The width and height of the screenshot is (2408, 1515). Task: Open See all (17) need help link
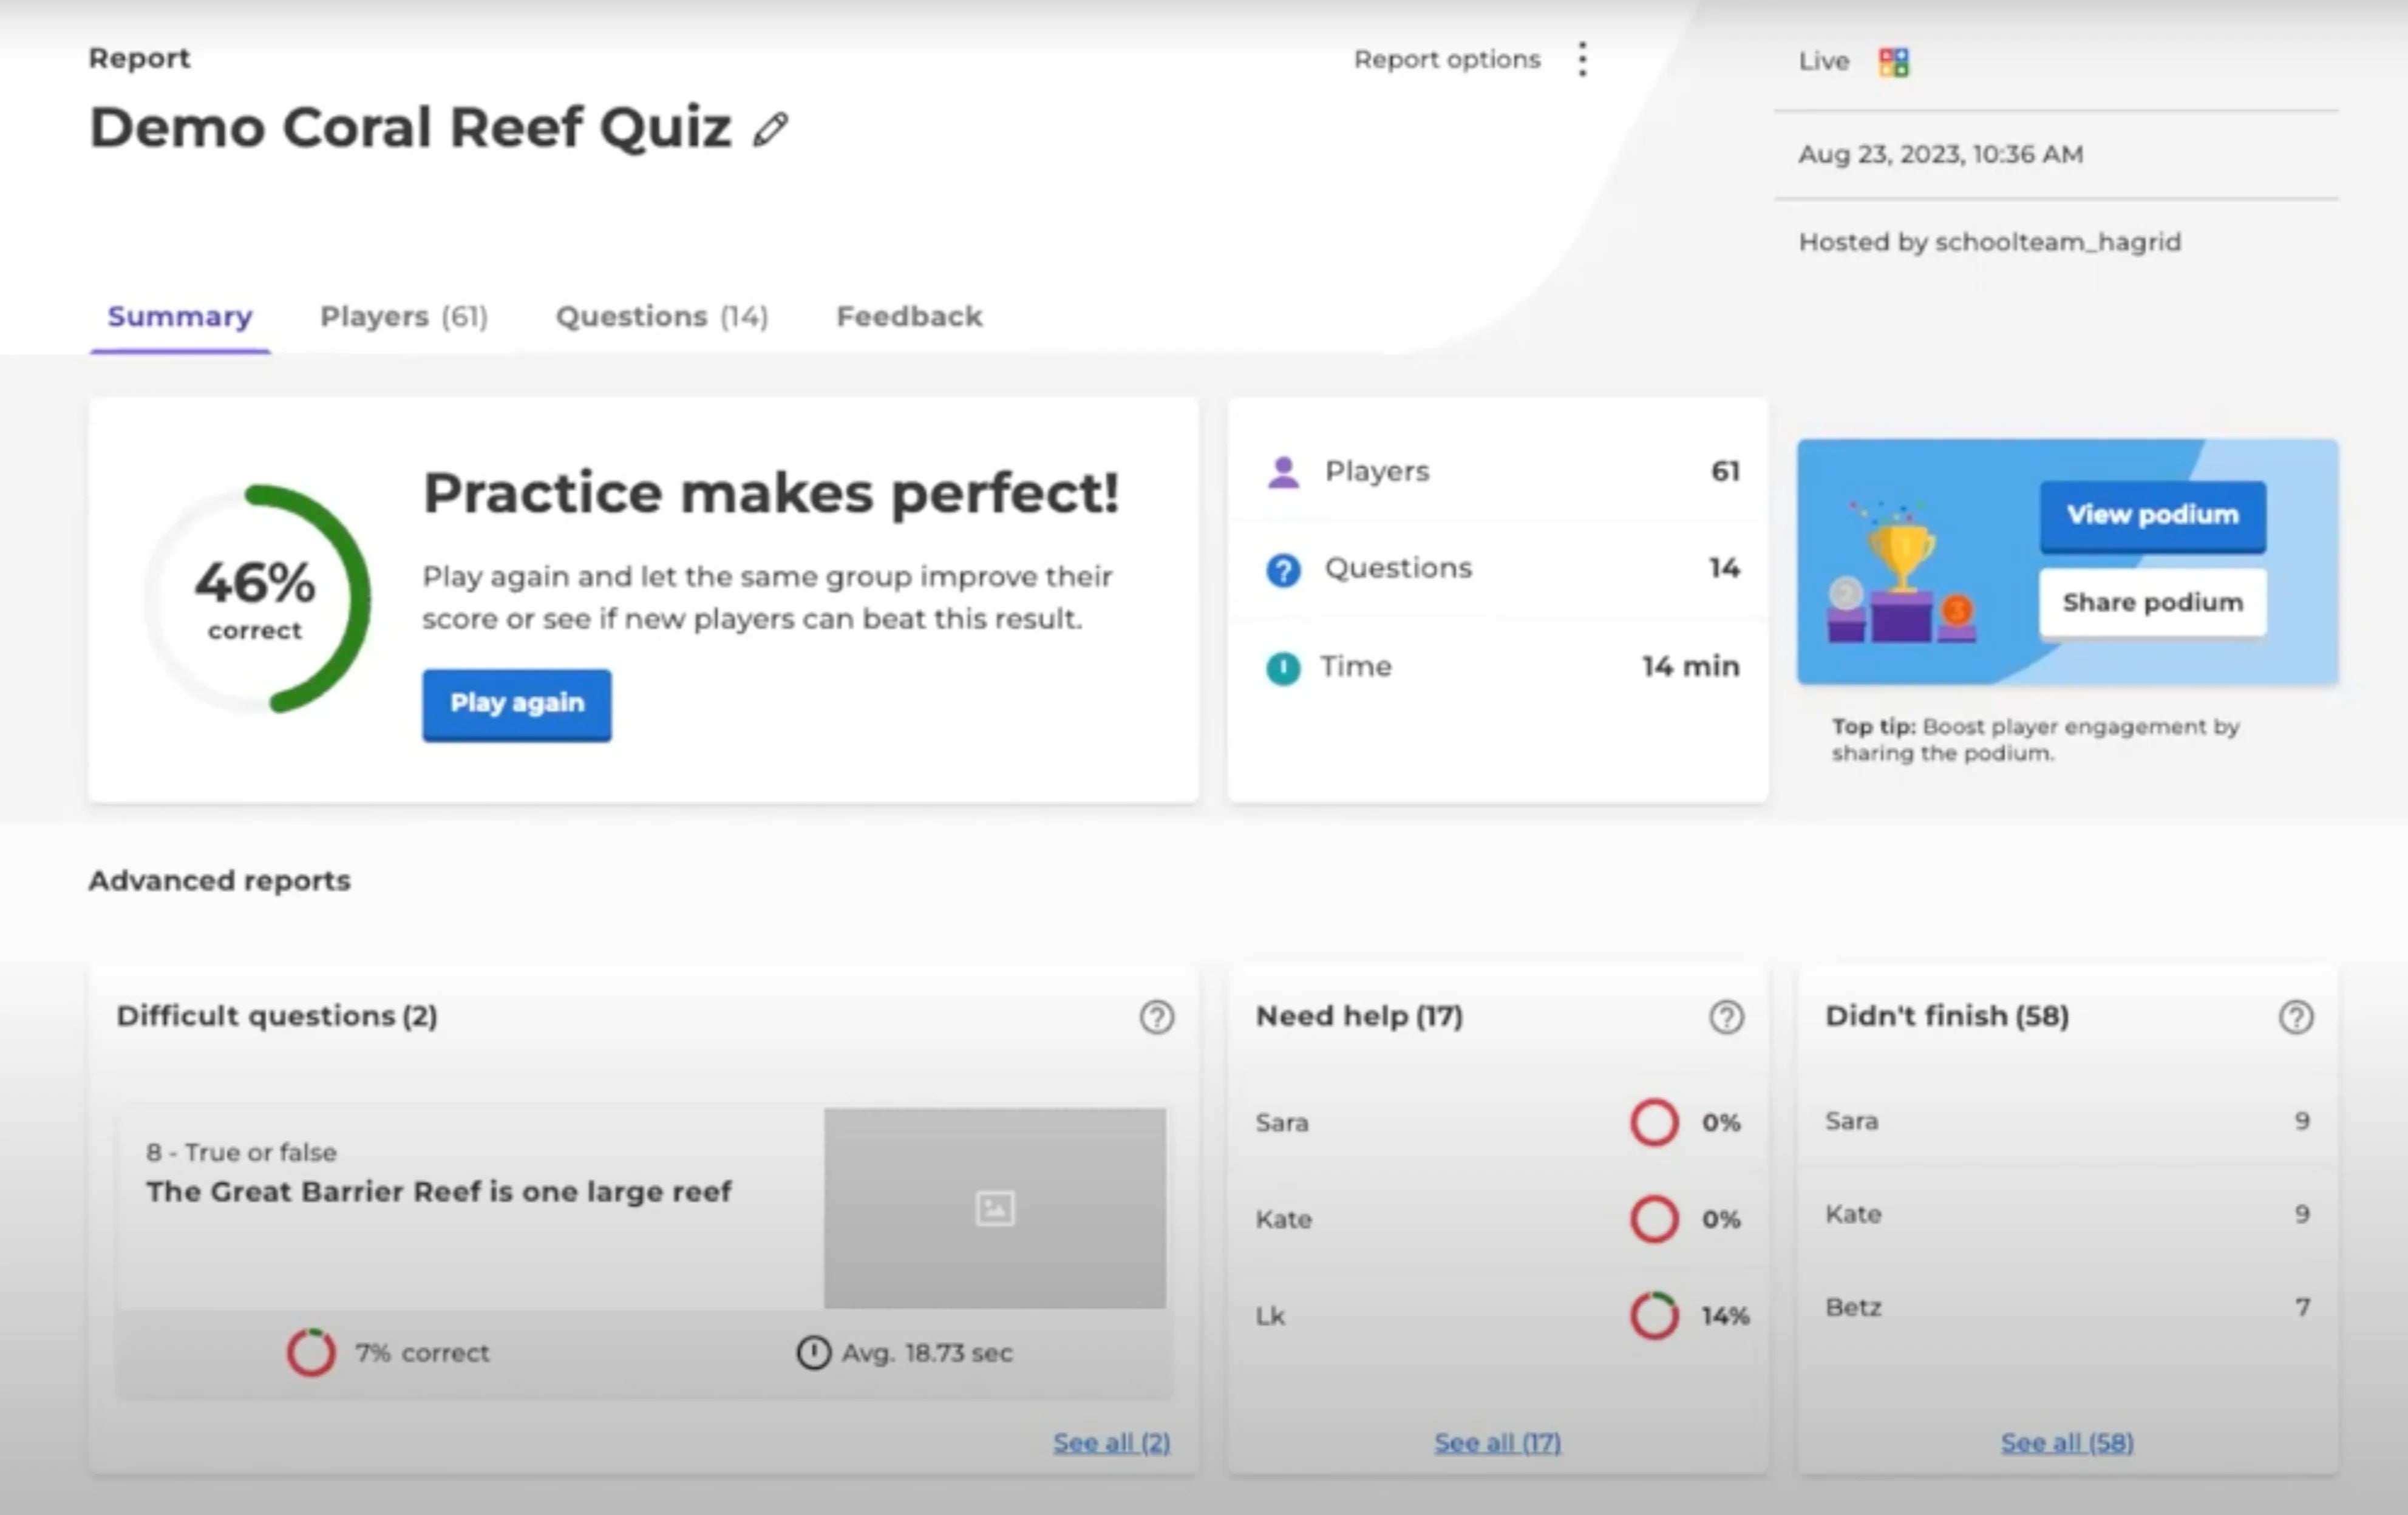pos(1497,1442)
